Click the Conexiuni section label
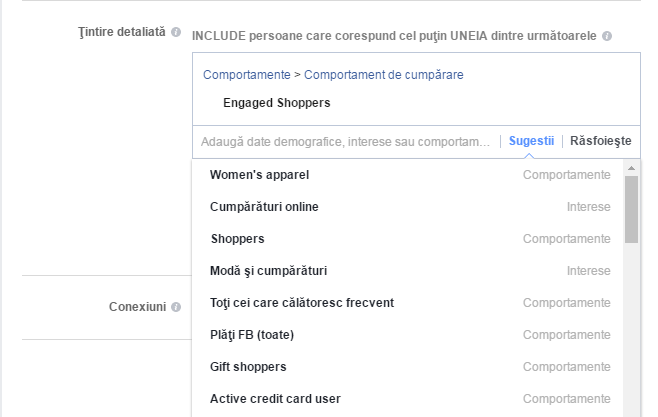This screenshot has height=417, width=658. [x=137, y=307]
